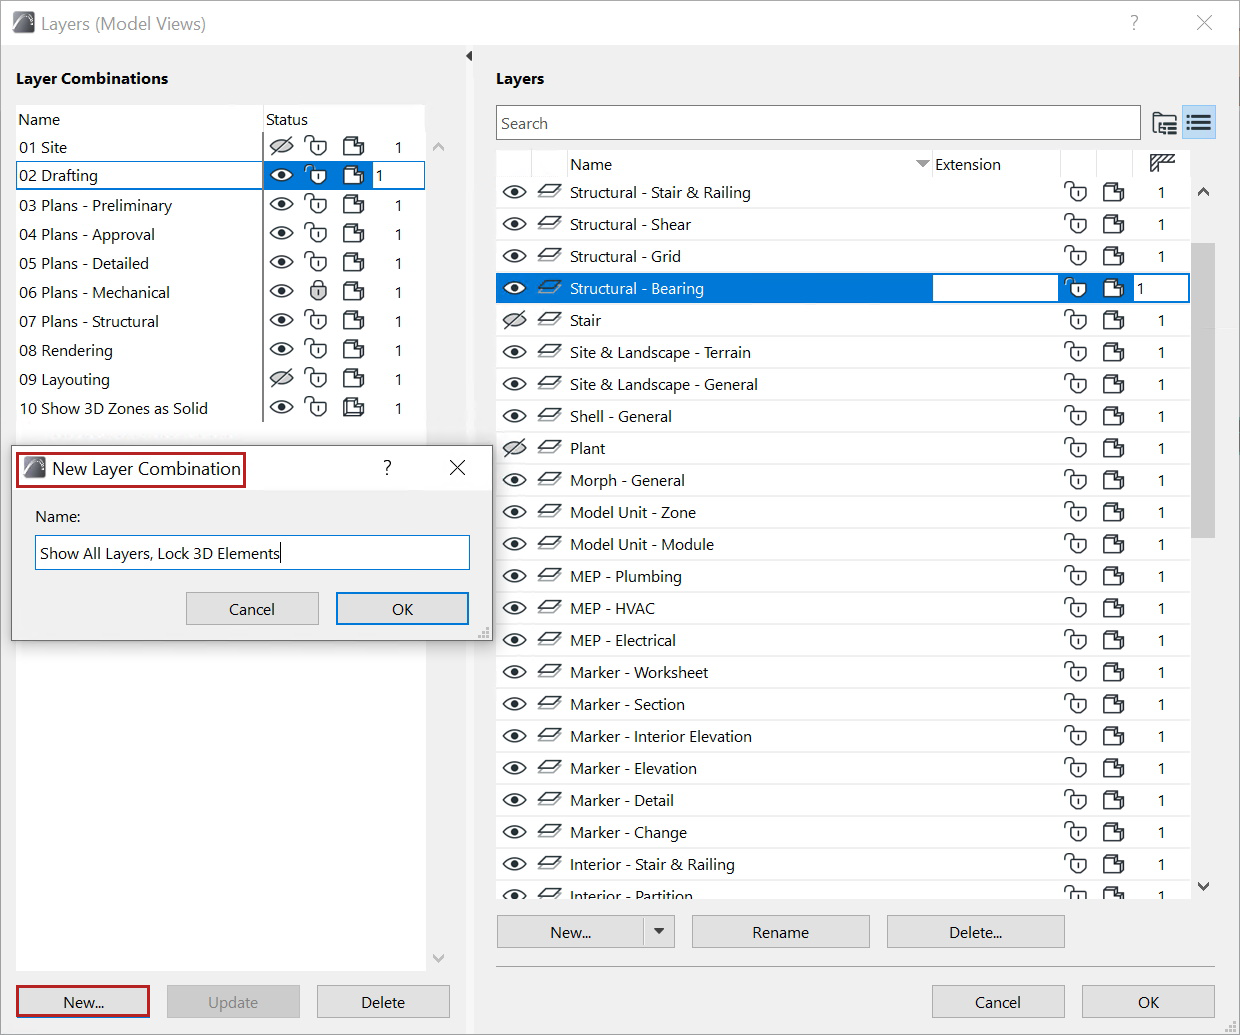The width and height of the screenshot is (1240, 1035).
Task: Select the Model Unit - Zone layer
Action: pos(632,512)
